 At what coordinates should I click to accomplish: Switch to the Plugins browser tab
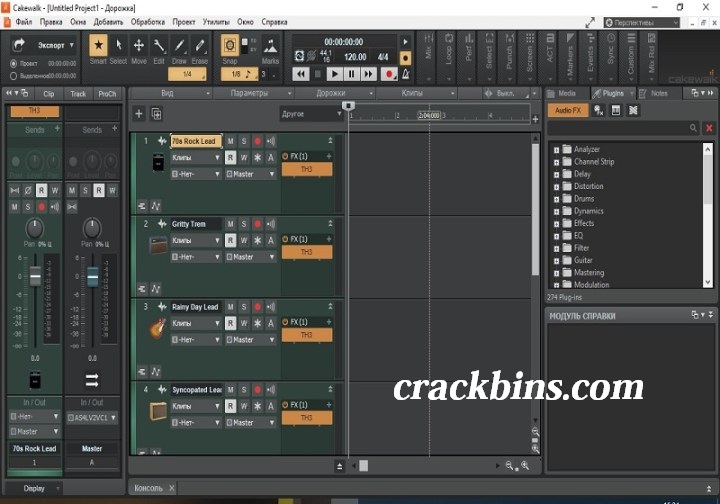click(x=613, y=93)
